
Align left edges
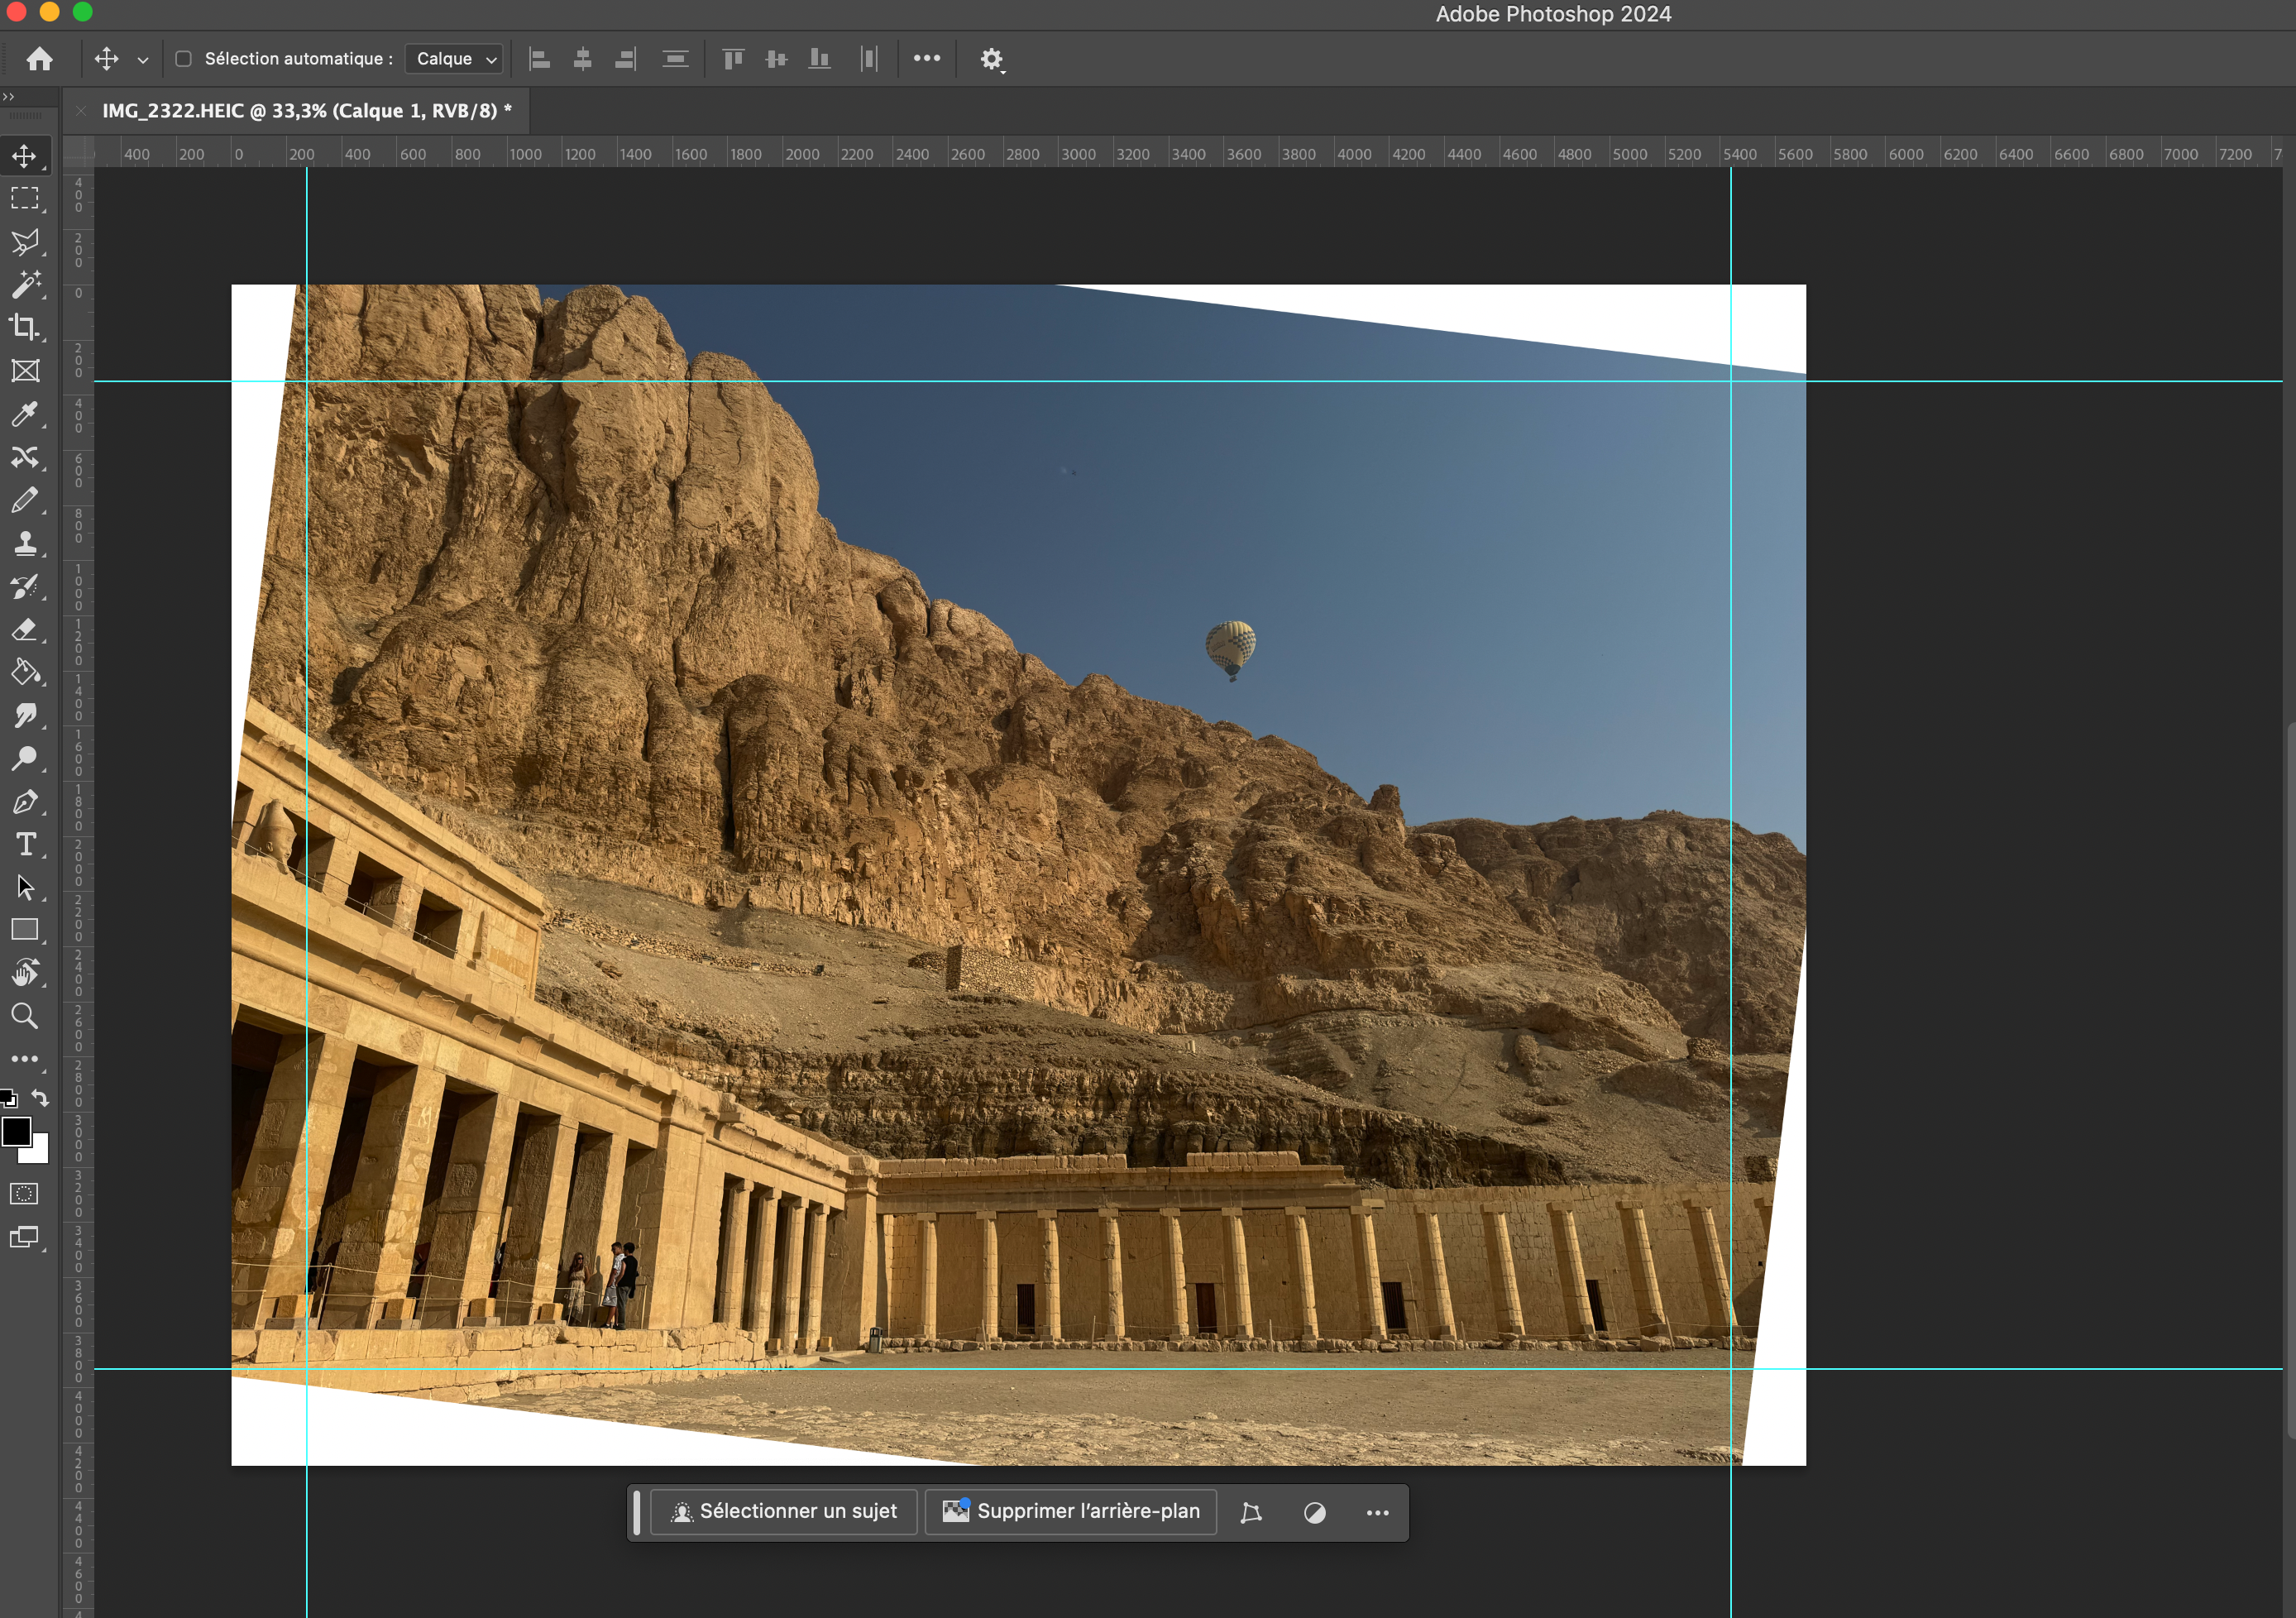pos(540,59)
